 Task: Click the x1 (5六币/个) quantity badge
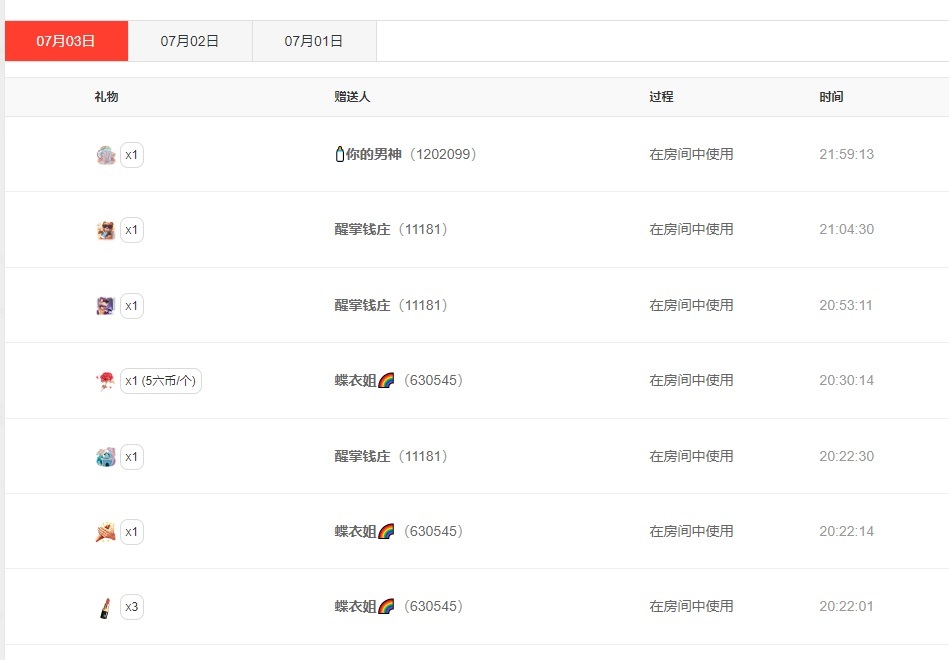click(x=161, y=381)
